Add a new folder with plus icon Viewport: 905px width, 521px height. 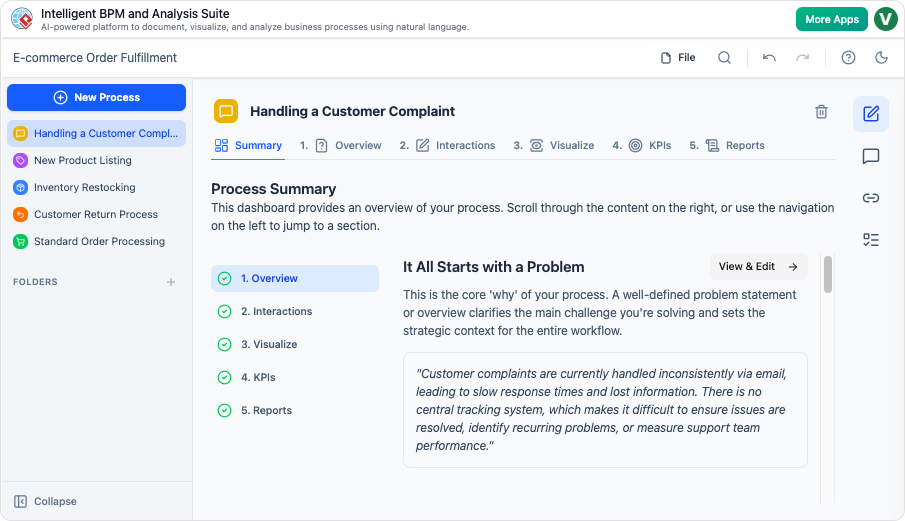point(171,282)
